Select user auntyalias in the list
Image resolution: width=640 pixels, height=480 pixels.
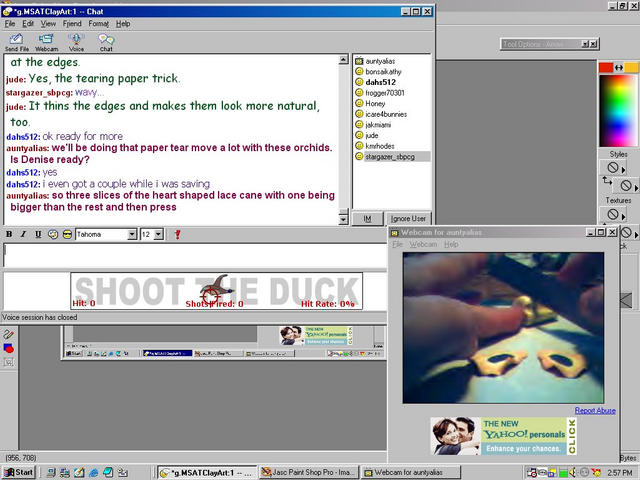coord(380,61)
